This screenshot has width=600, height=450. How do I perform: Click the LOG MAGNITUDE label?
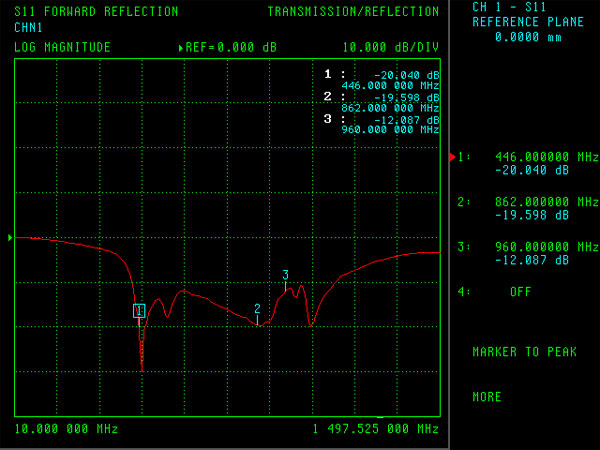click(x=62, y=47)
